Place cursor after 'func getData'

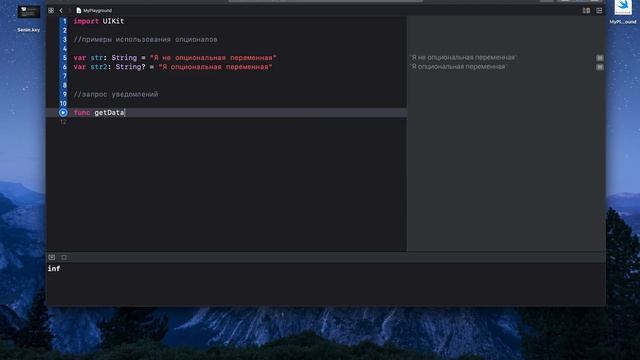point(125,113)
